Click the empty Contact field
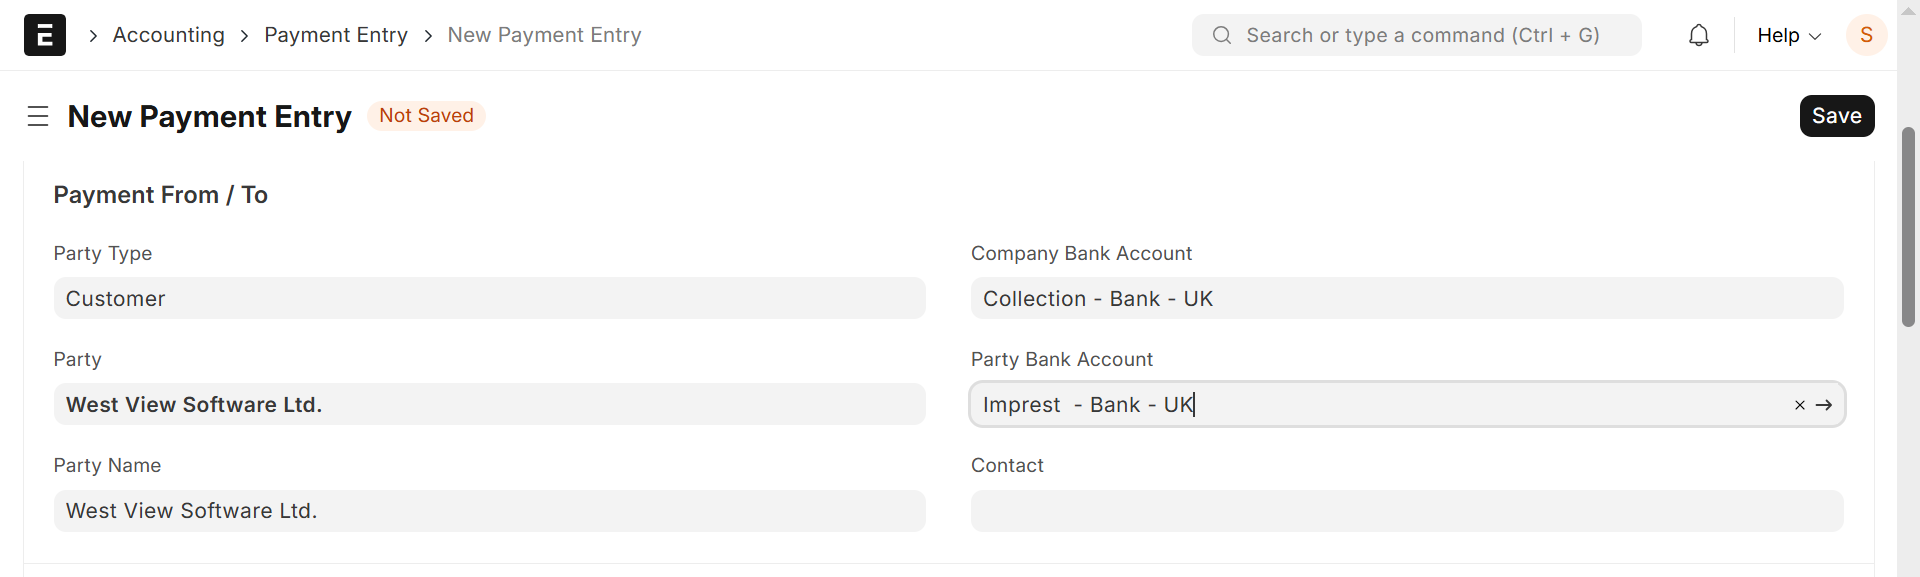 (x=1406, y=511)
